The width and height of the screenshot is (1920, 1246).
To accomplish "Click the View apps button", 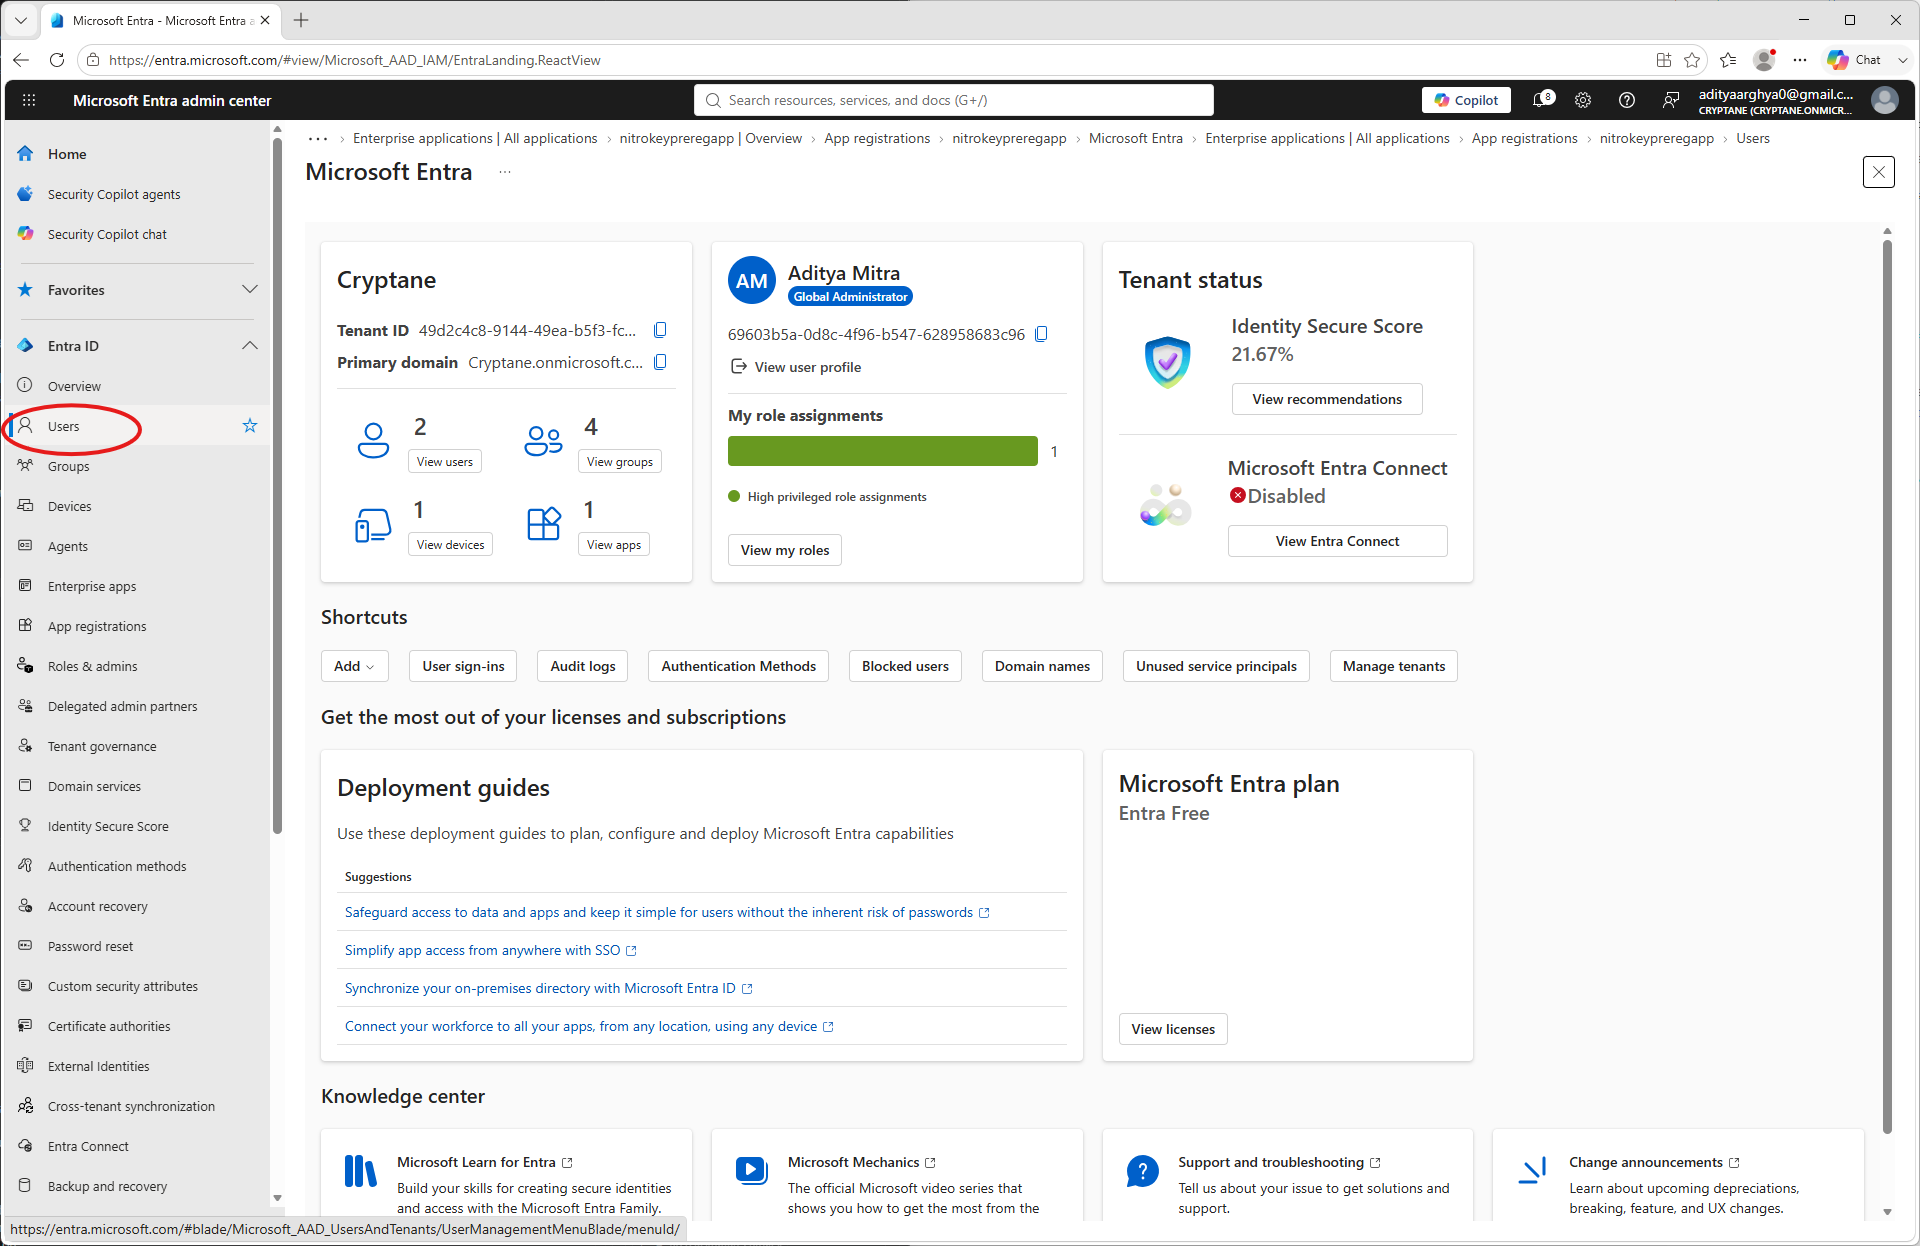I will point(614,545).
